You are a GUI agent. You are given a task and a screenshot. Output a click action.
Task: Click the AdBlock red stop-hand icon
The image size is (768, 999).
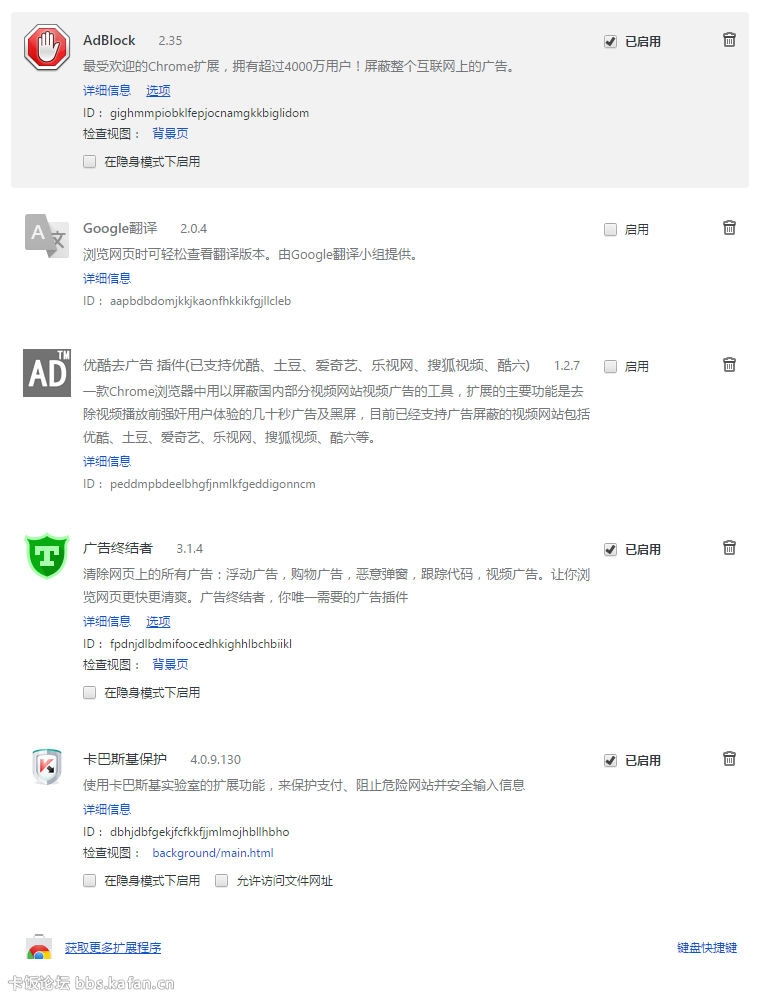47,47
